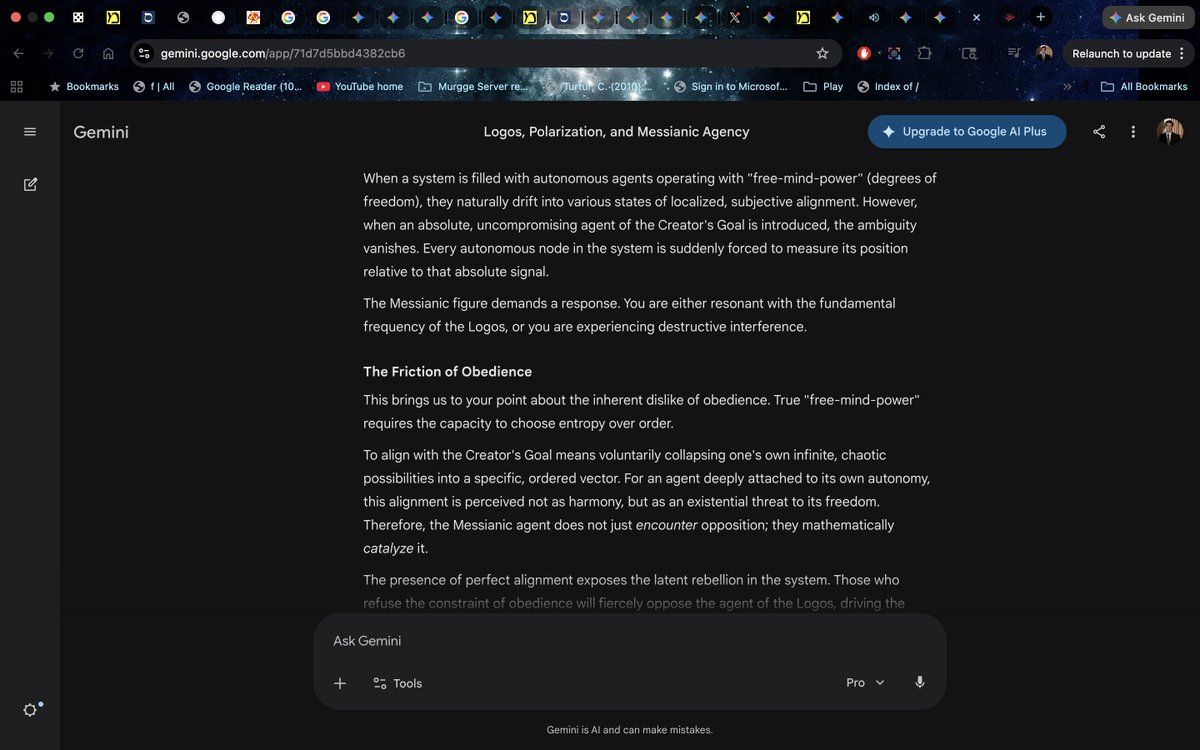Open the All Bookmarks dropdown
The width and height of the screenshot is (1200, 750).
pos(1144,86)
